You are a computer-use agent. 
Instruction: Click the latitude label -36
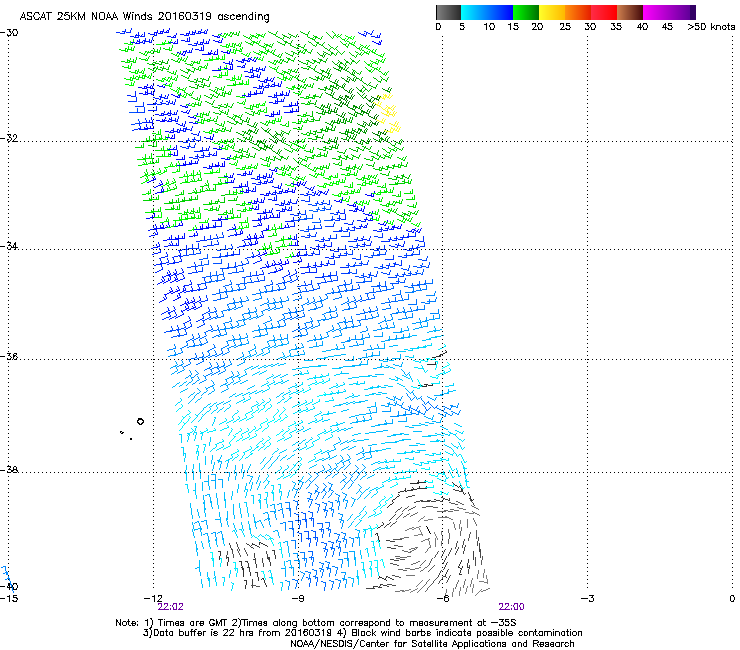pos(9,356)
